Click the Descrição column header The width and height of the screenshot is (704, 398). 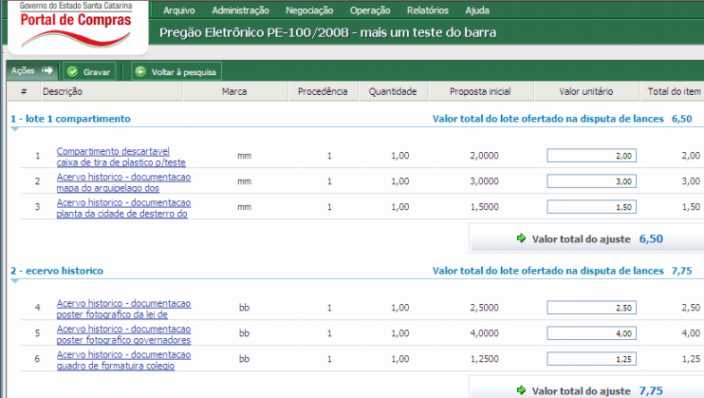click(x=62, y=91)
